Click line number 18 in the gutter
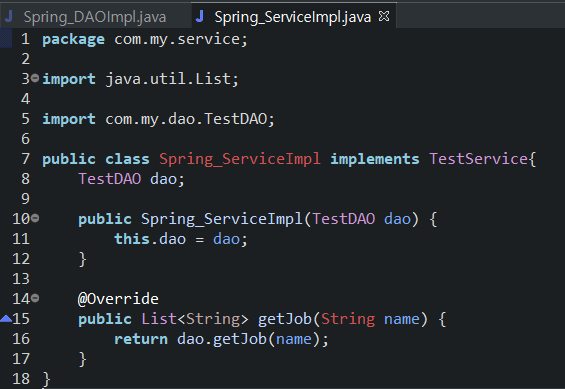Screen dimensions: 565x389 (21, 379)
